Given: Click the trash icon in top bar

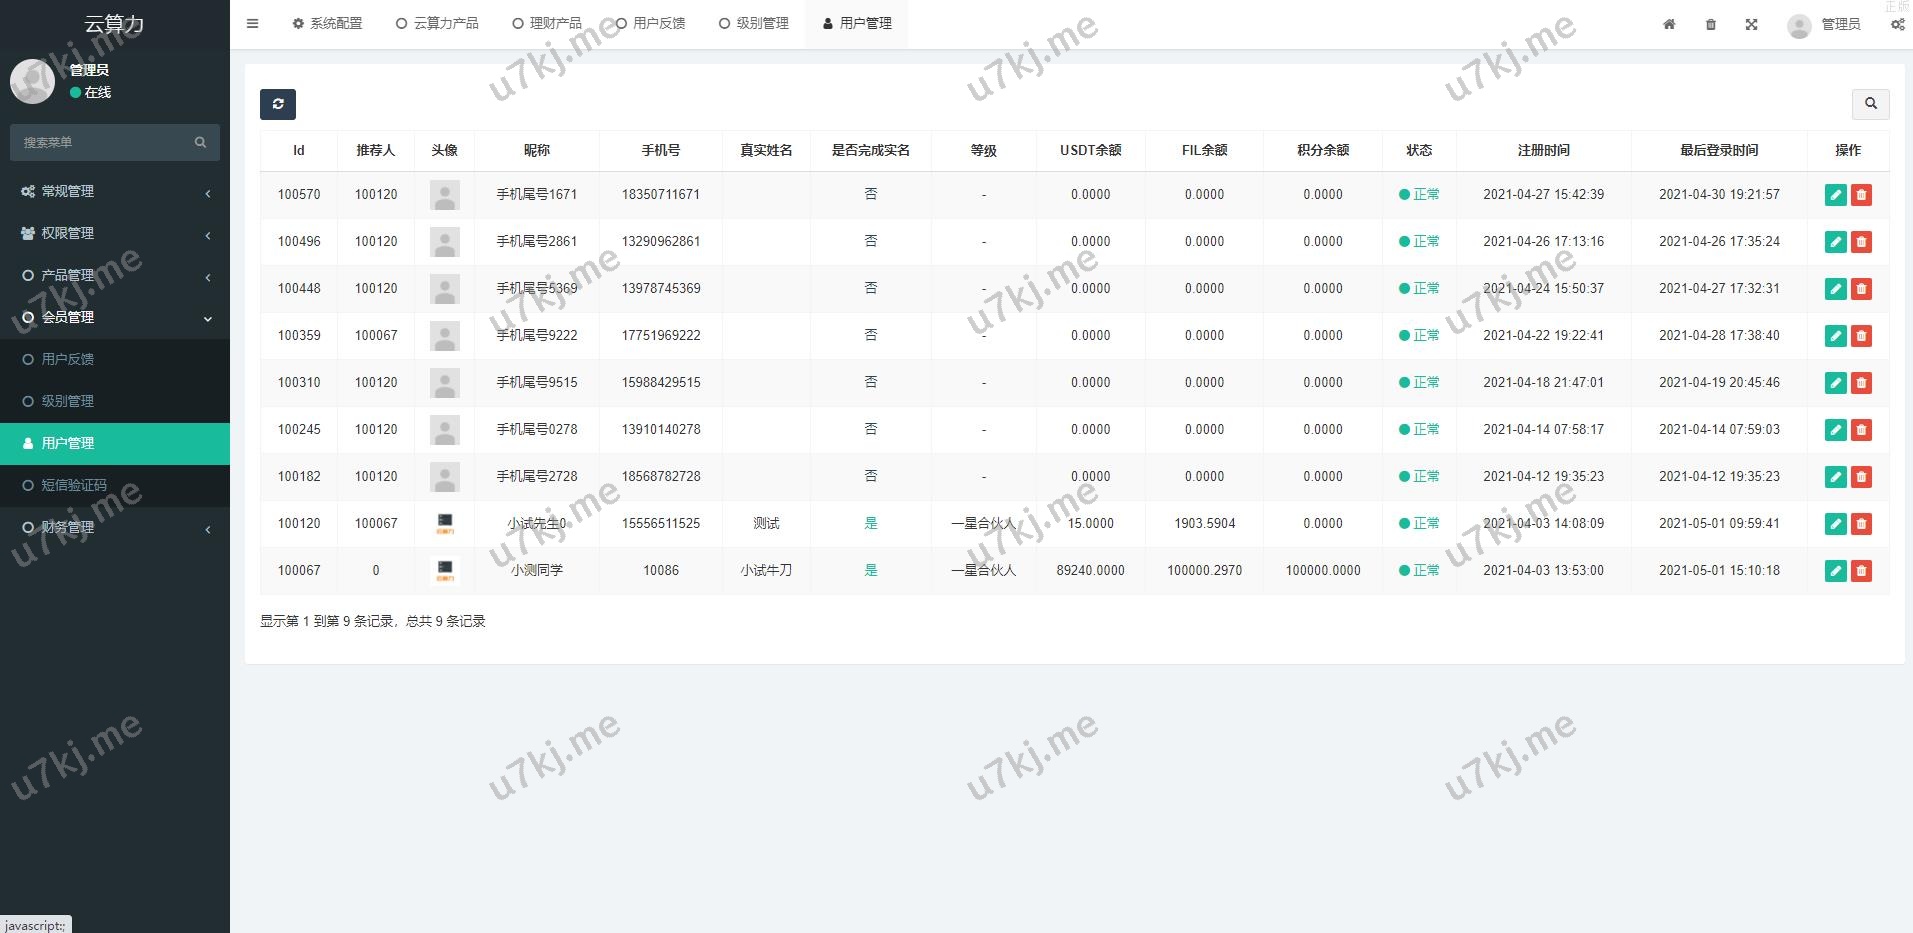Looking at the screenshot, I should 1710,25.
